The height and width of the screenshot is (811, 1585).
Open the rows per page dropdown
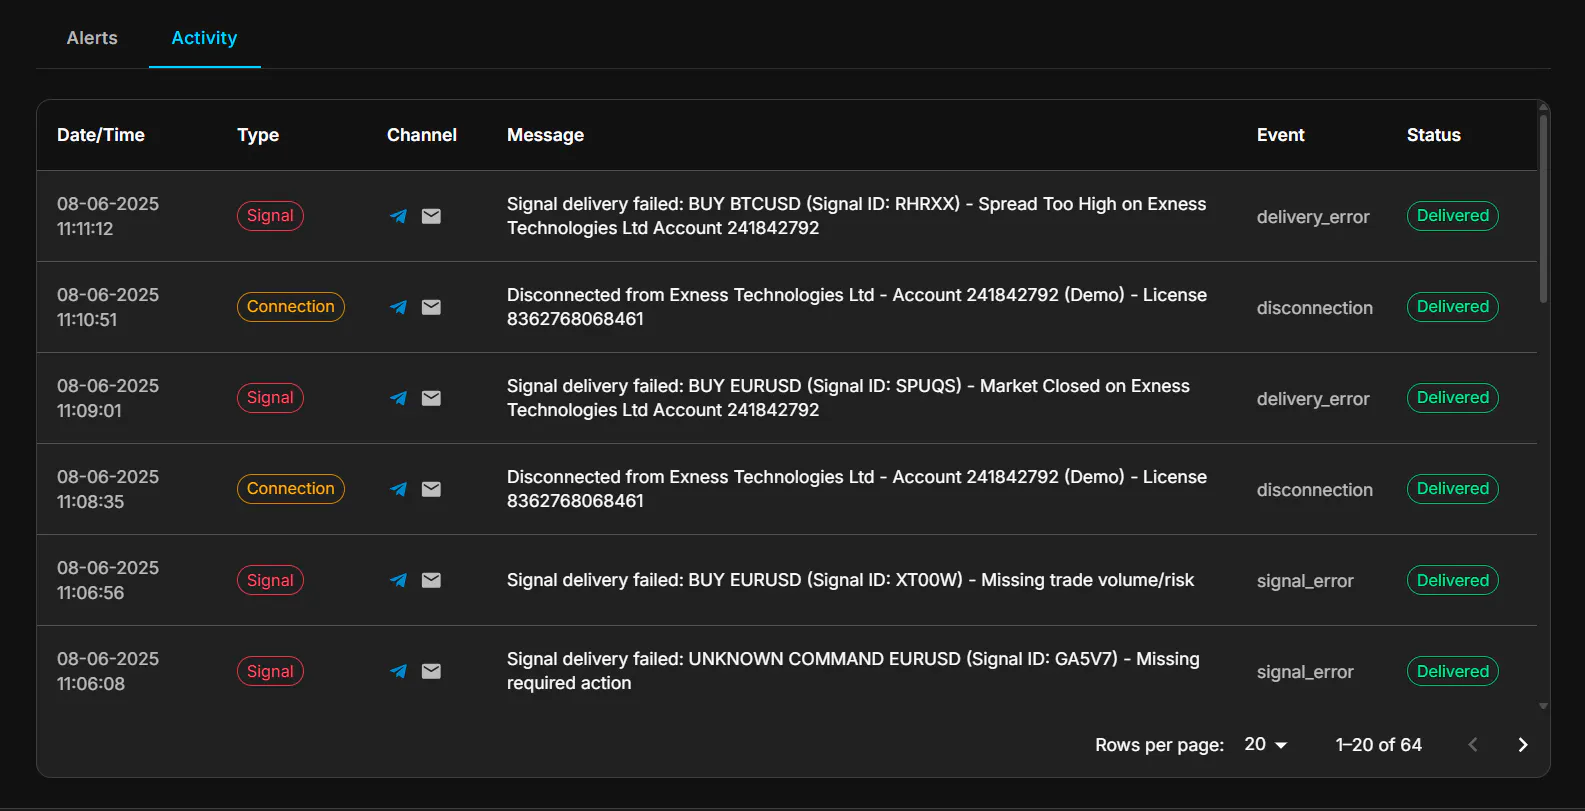[1266, 745]
